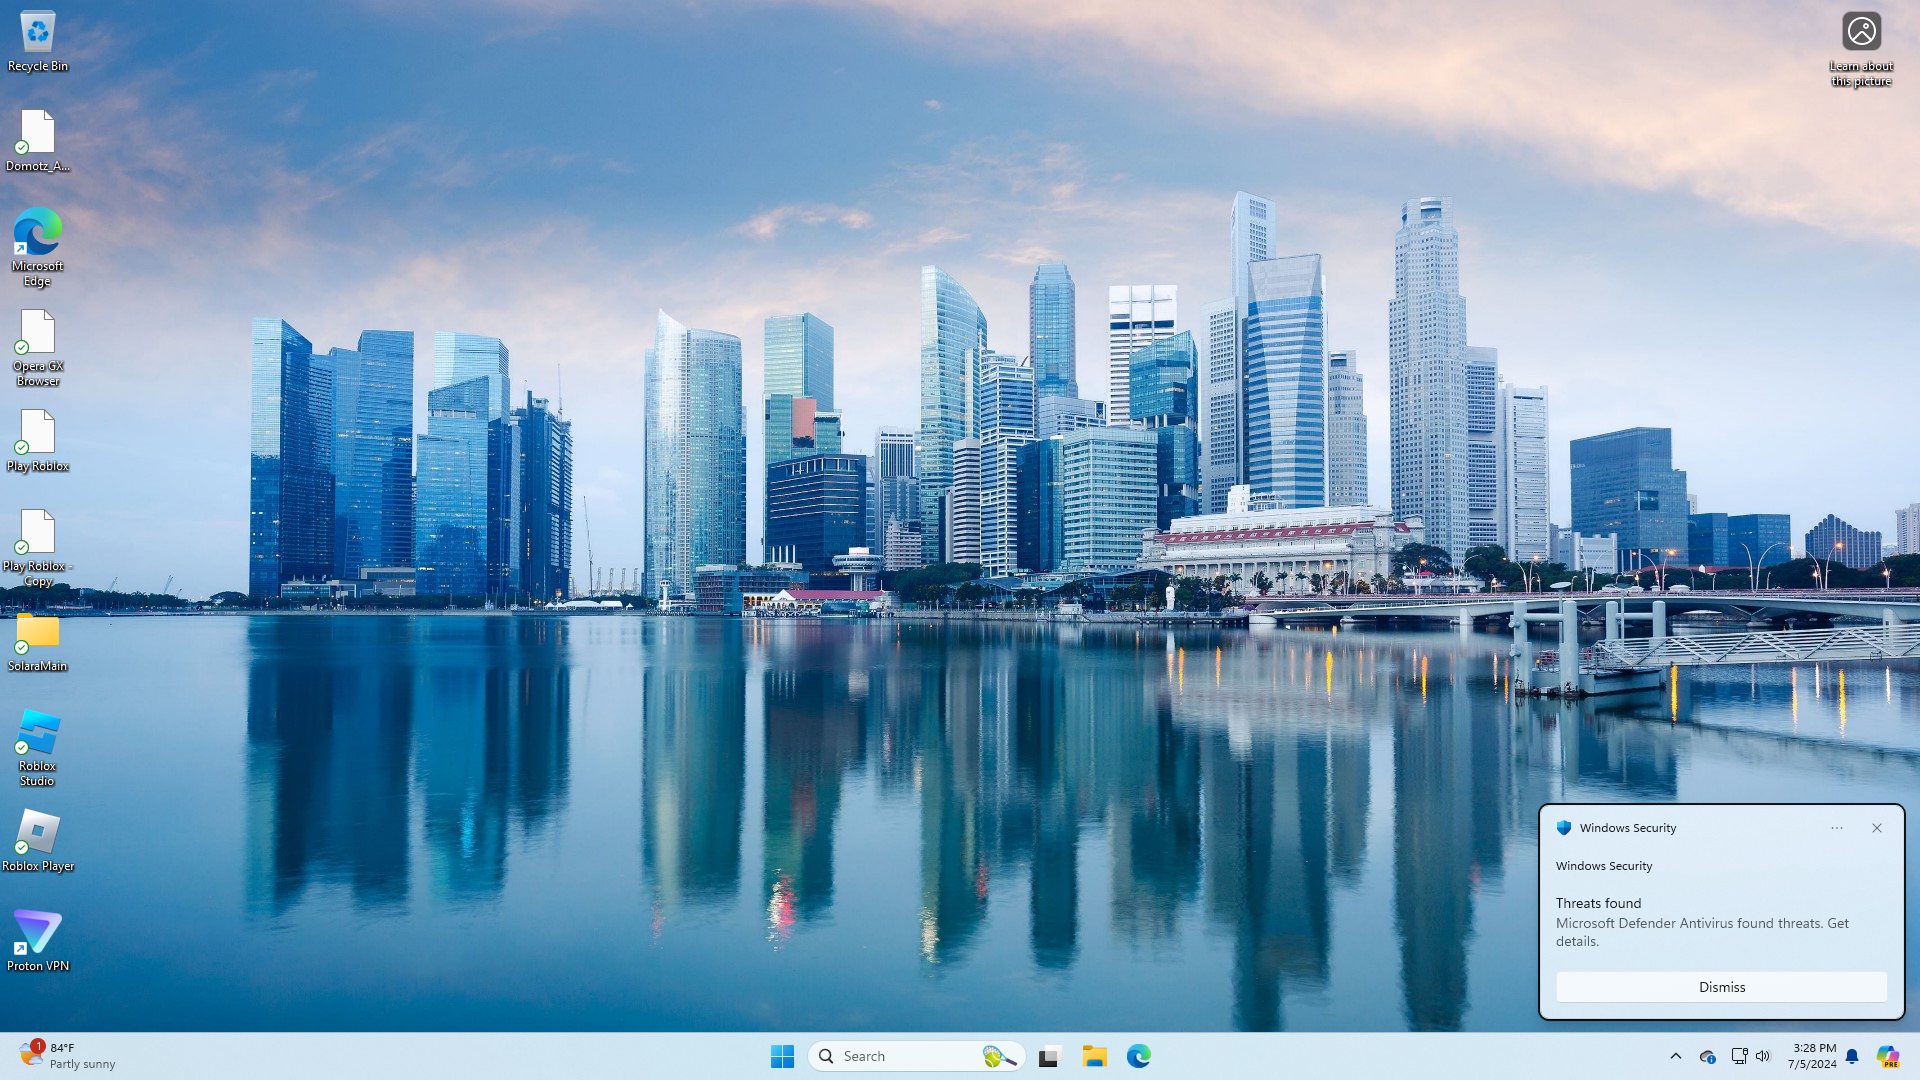The width and height of the screenshot is (1920, 1080).
Task: Launch Copilot Preview from the taskbar
Action: click(1887, 1056)
